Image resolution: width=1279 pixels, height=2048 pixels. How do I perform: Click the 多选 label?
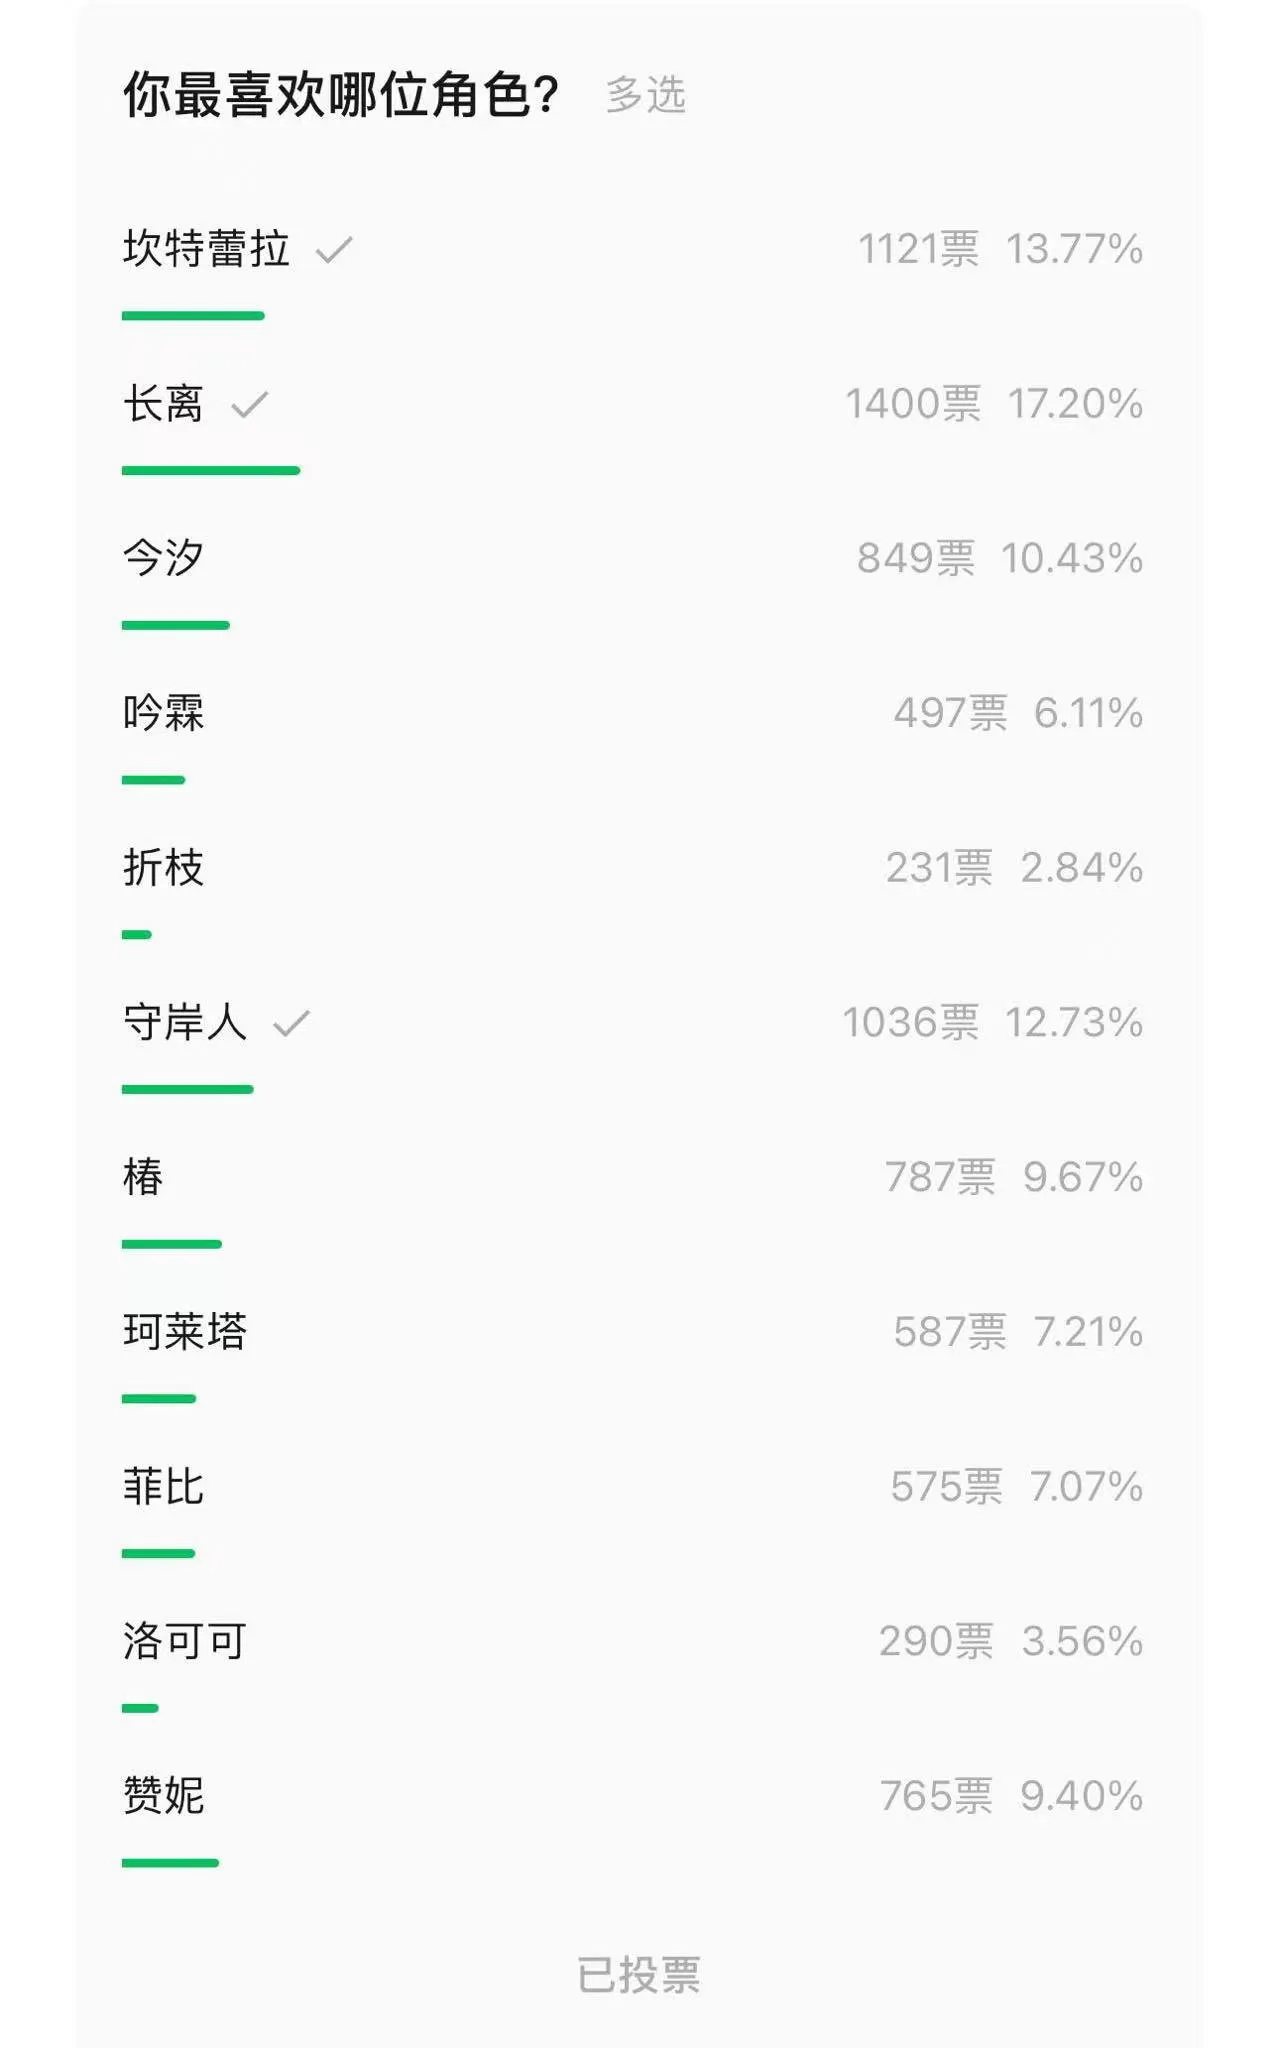(646, 95)
